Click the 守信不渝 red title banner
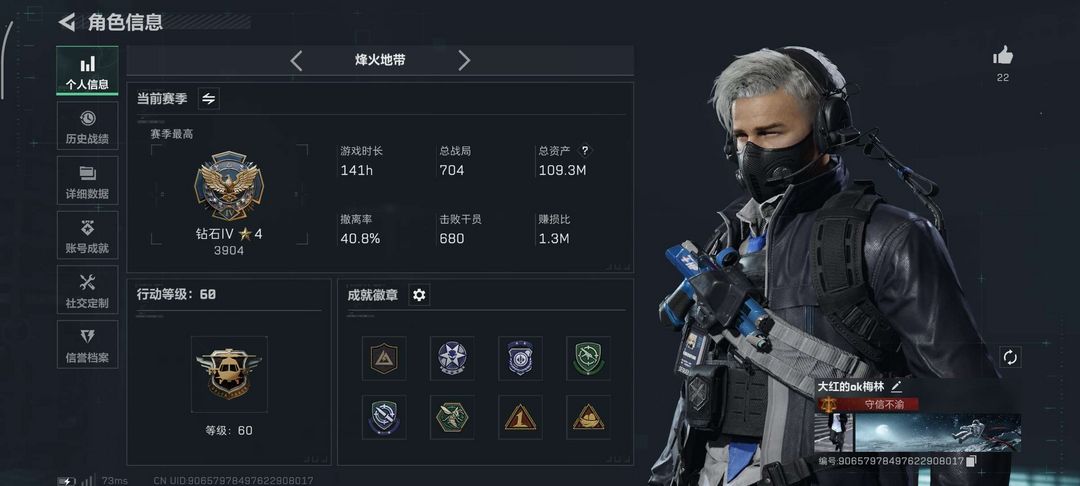 [868, 404]
